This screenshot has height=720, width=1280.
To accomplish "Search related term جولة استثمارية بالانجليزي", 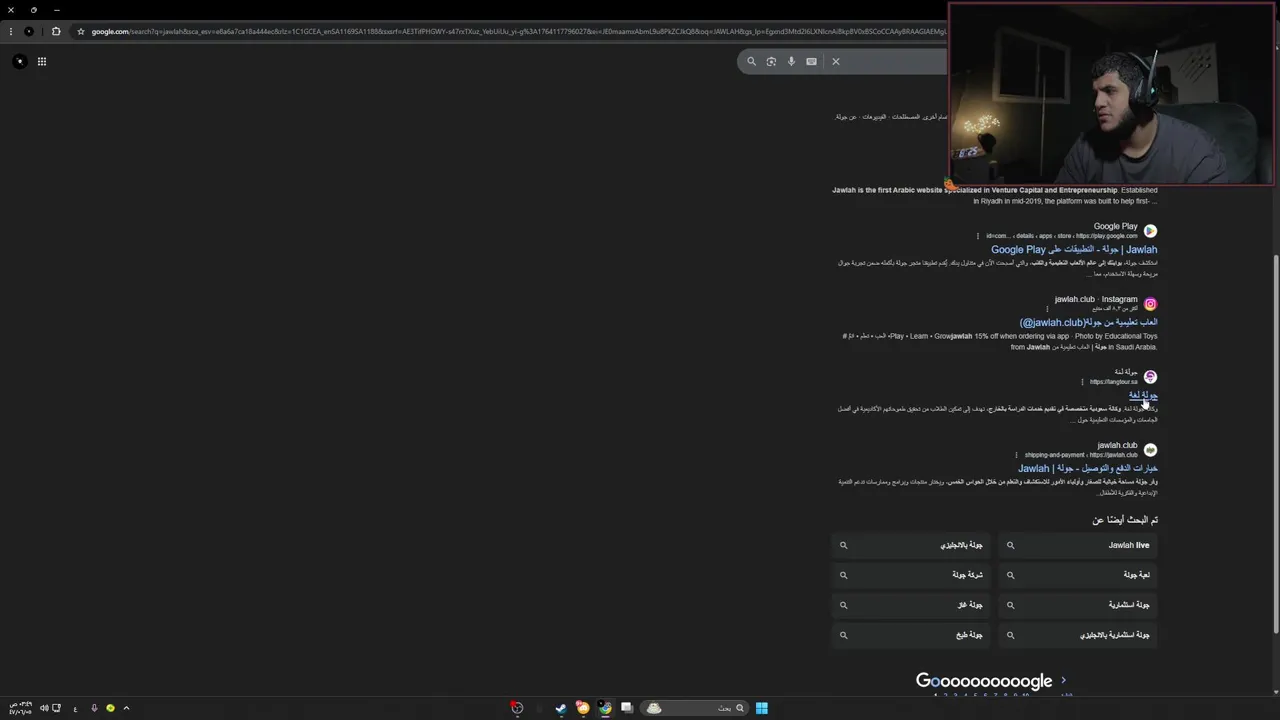I will coord(1078,635).
